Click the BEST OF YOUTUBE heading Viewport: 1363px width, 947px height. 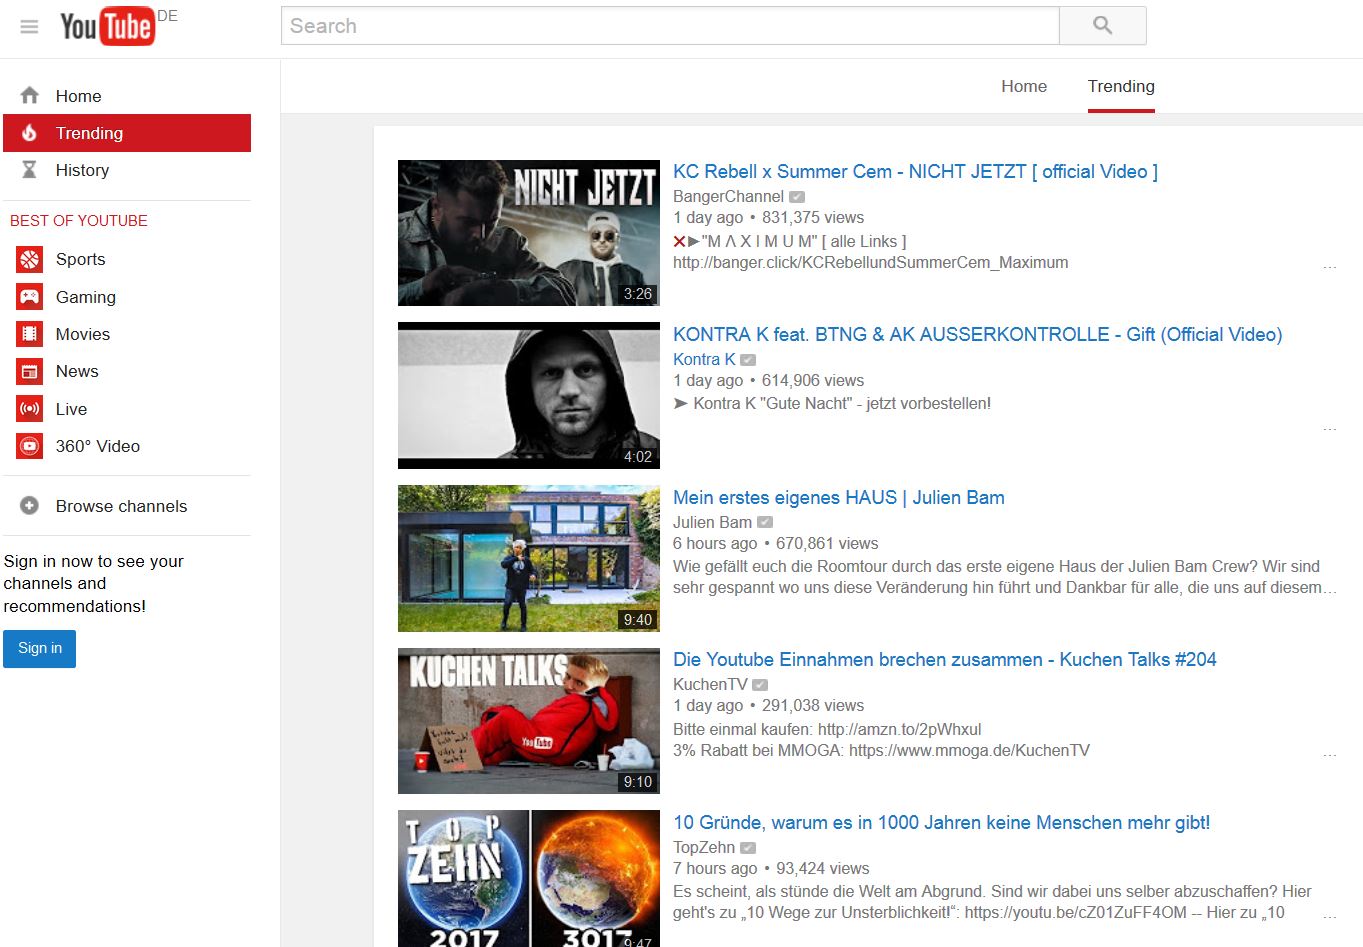tap(79, 221)
